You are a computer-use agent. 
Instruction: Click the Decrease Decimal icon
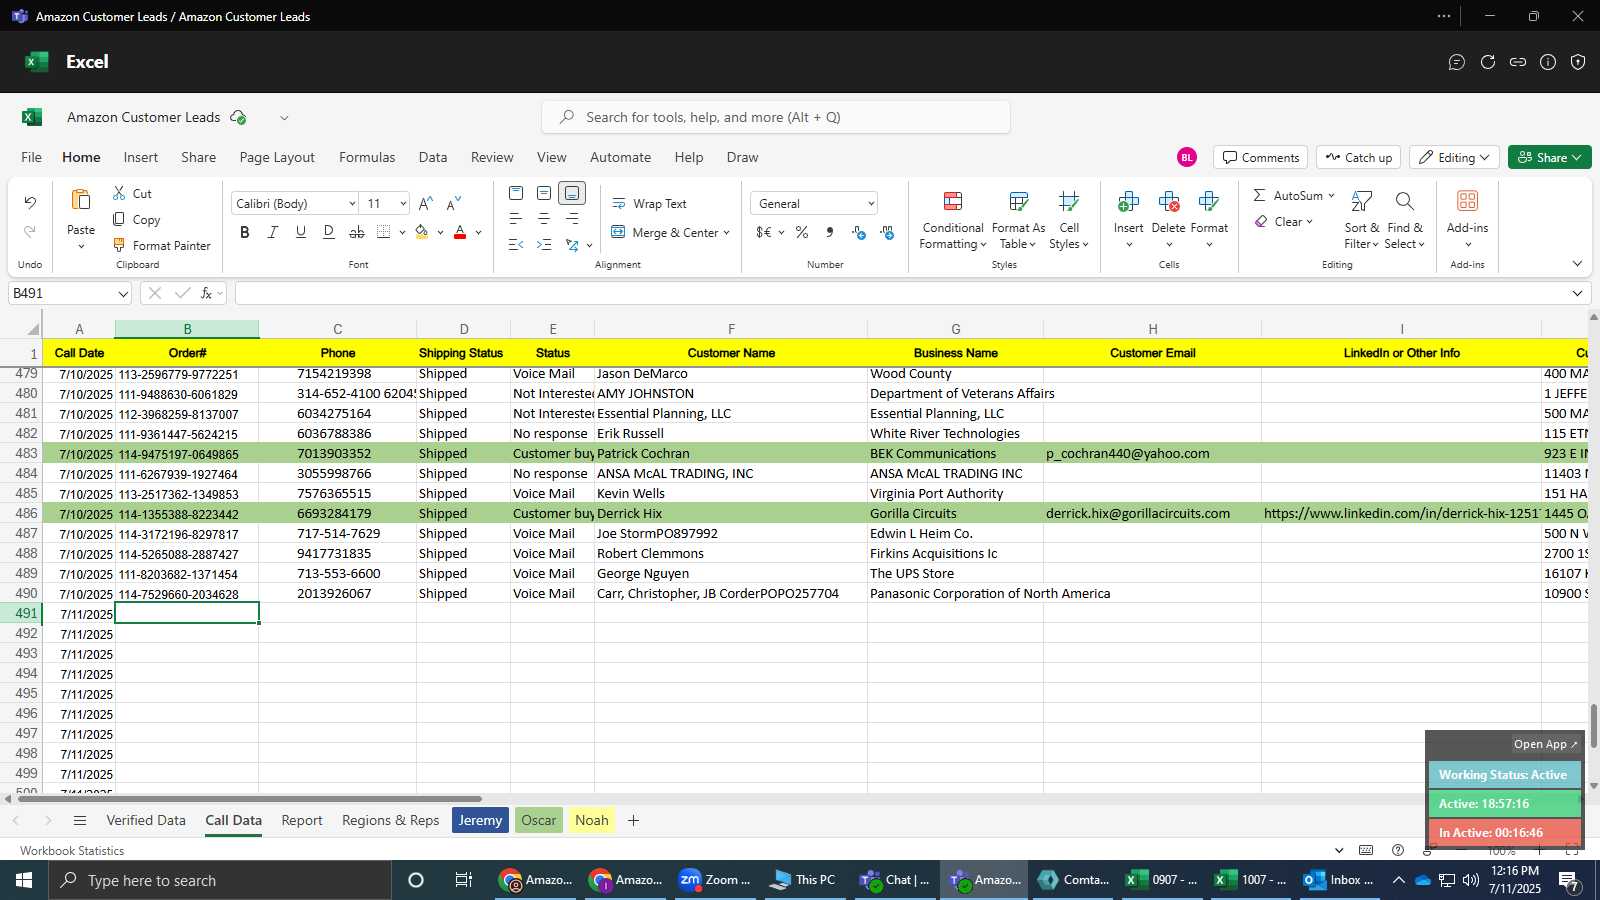point(887,232)
